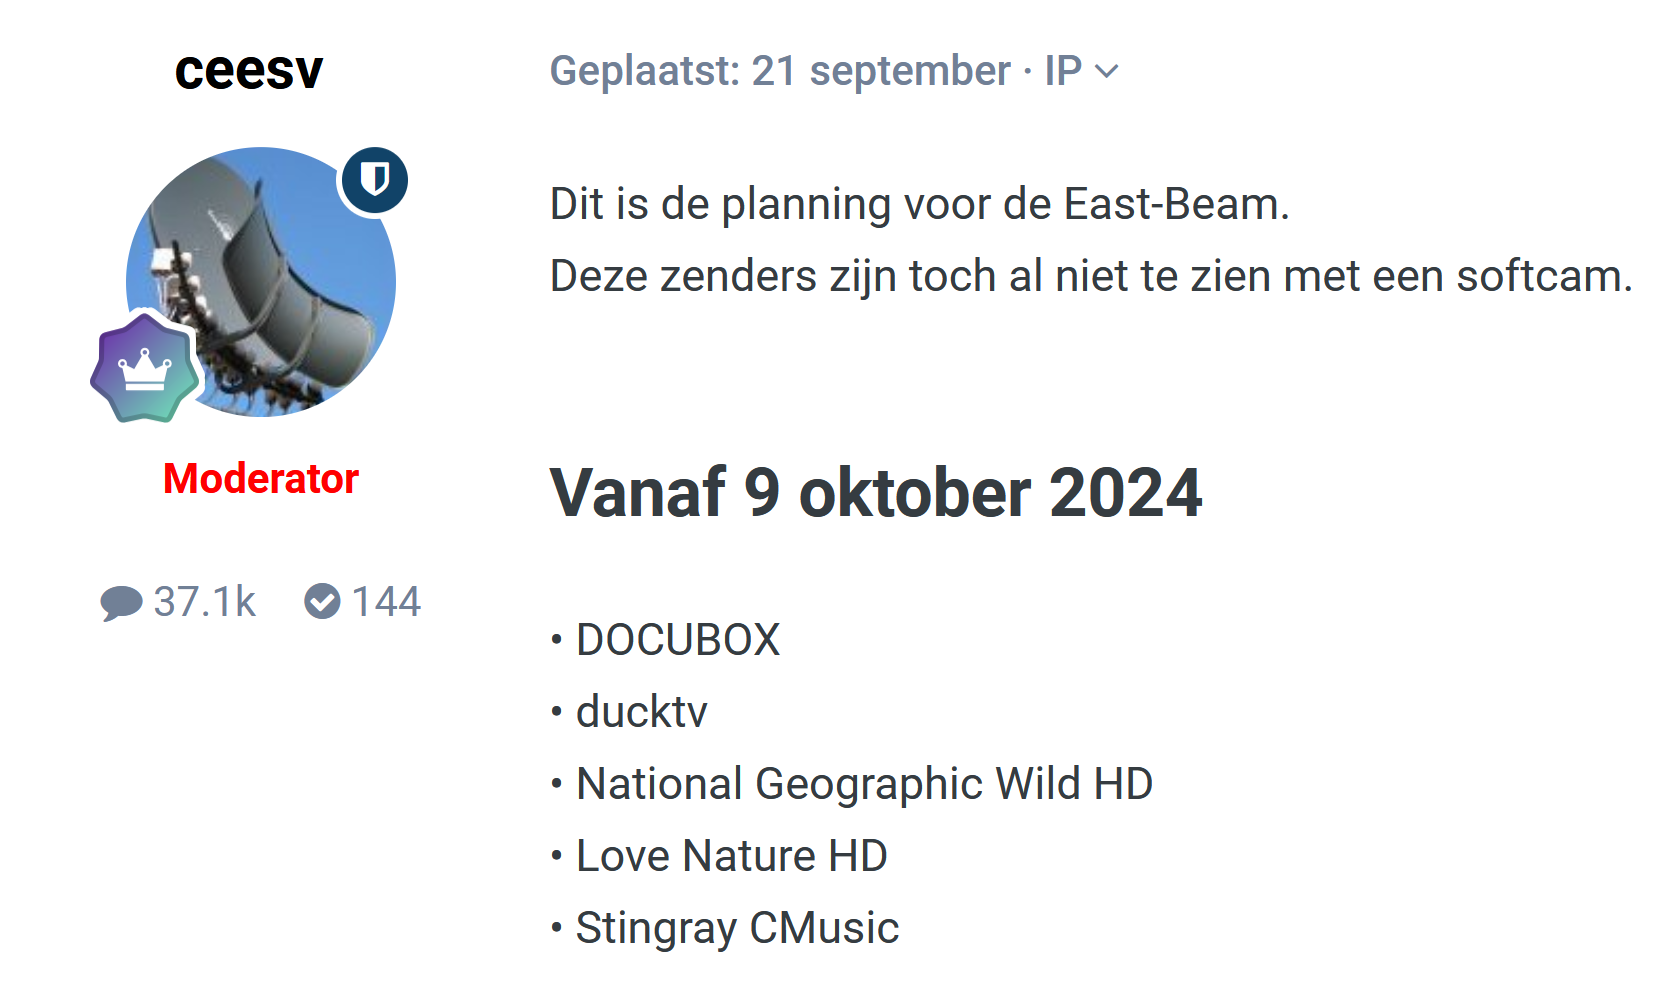Click the "Vanaf 9 oktober 2024" heading
This screenshot has width=1673, height=987.
(875, 493)
